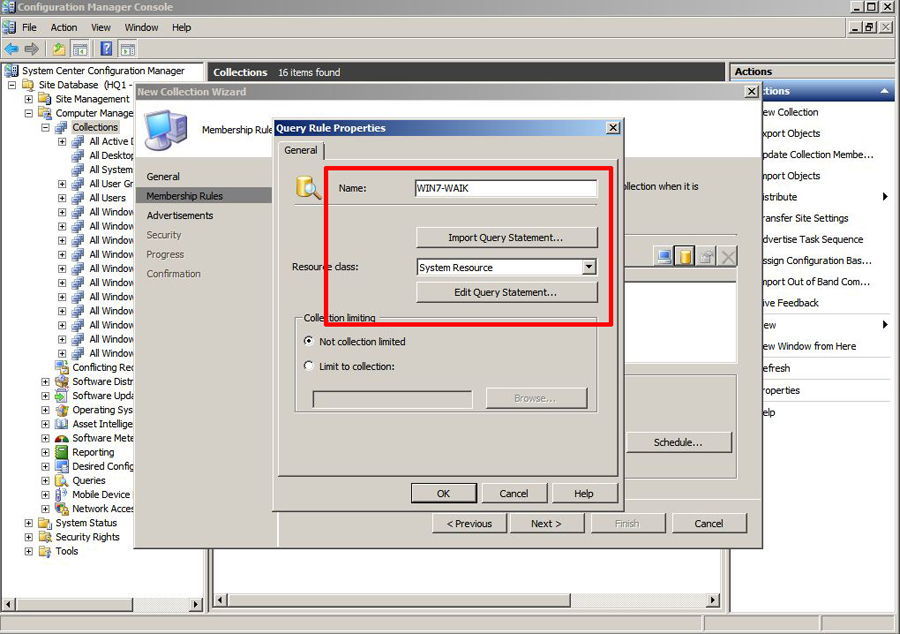Select the Operating System Deployment node icon
The height and width of the screenshot is (634, 900).
pyautogui.click(x=61, y=410)
